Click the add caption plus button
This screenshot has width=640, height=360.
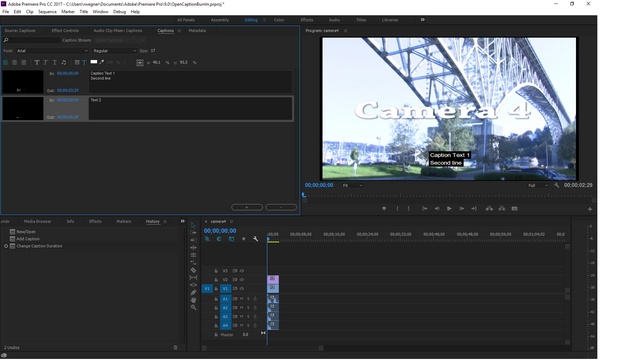pyautogui.click(x=247, y=207)
